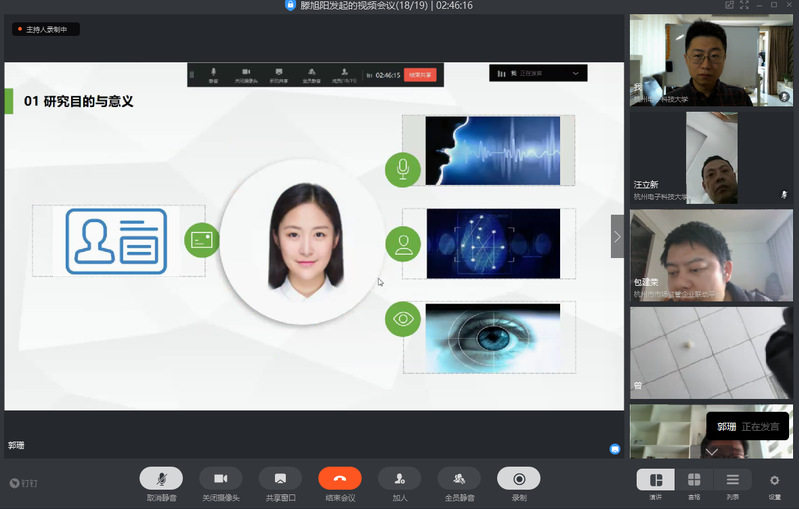This screenshot has width=799, height=509.
Task: Unmute microphone with 取消静音 button
Action: [x=161, y=478]
